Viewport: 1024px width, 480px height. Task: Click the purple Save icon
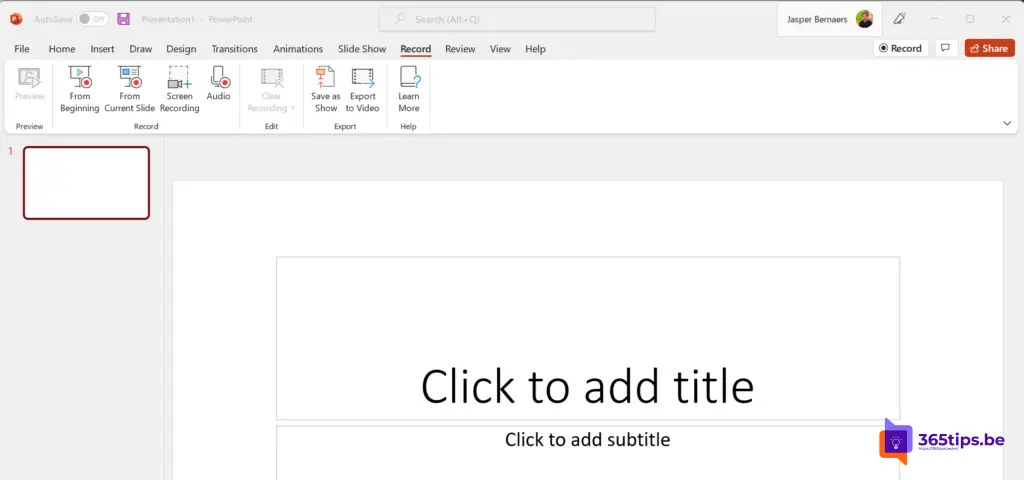[x=123, y=19]
